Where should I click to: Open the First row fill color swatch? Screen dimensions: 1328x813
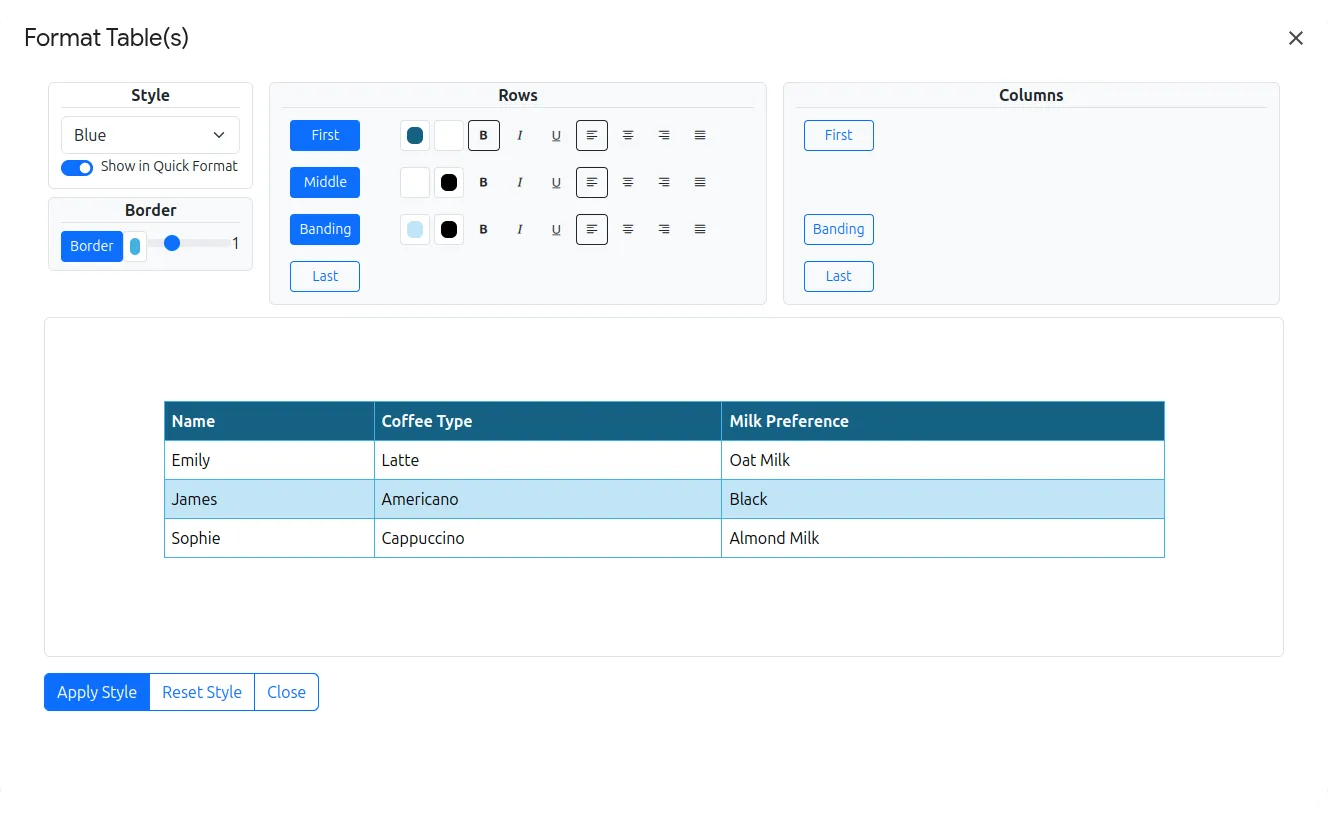(414, 135)
